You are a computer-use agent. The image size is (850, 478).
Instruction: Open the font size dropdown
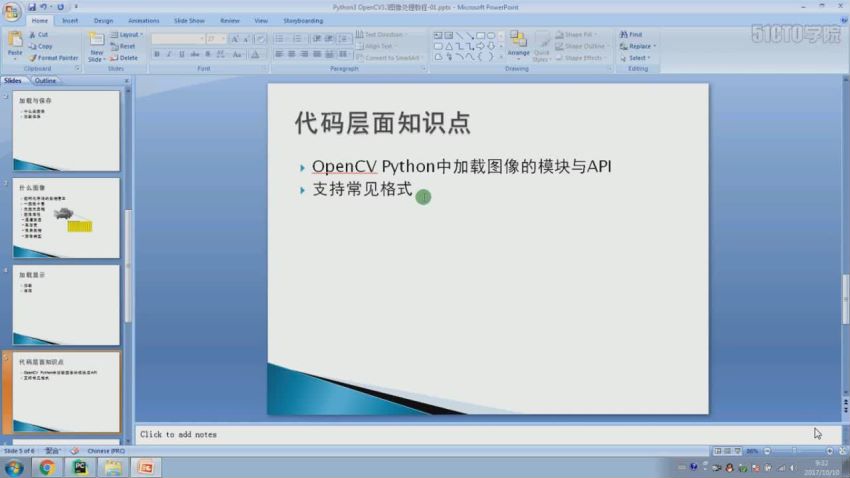[216, 39]
